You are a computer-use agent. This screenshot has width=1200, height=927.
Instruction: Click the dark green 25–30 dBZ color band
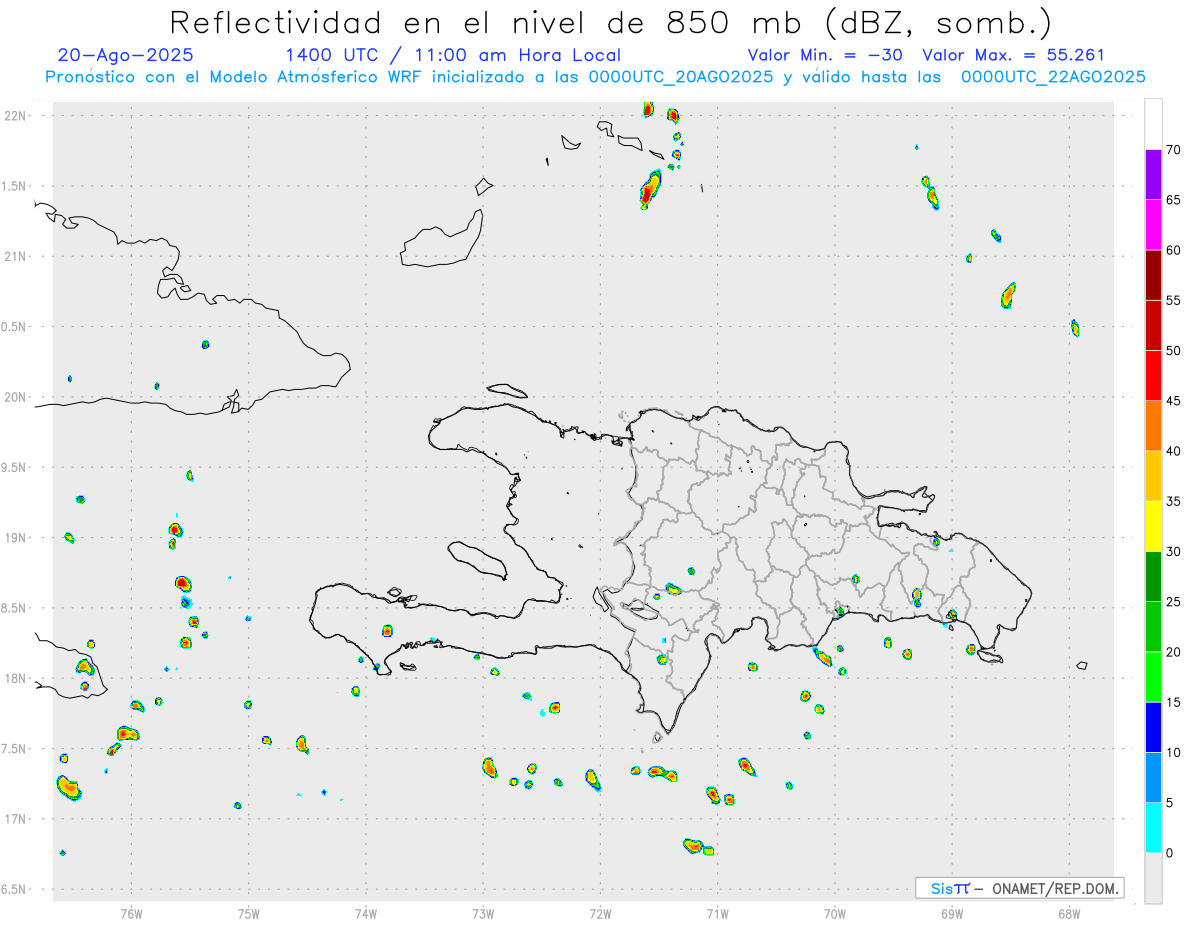pos(1153,577)
